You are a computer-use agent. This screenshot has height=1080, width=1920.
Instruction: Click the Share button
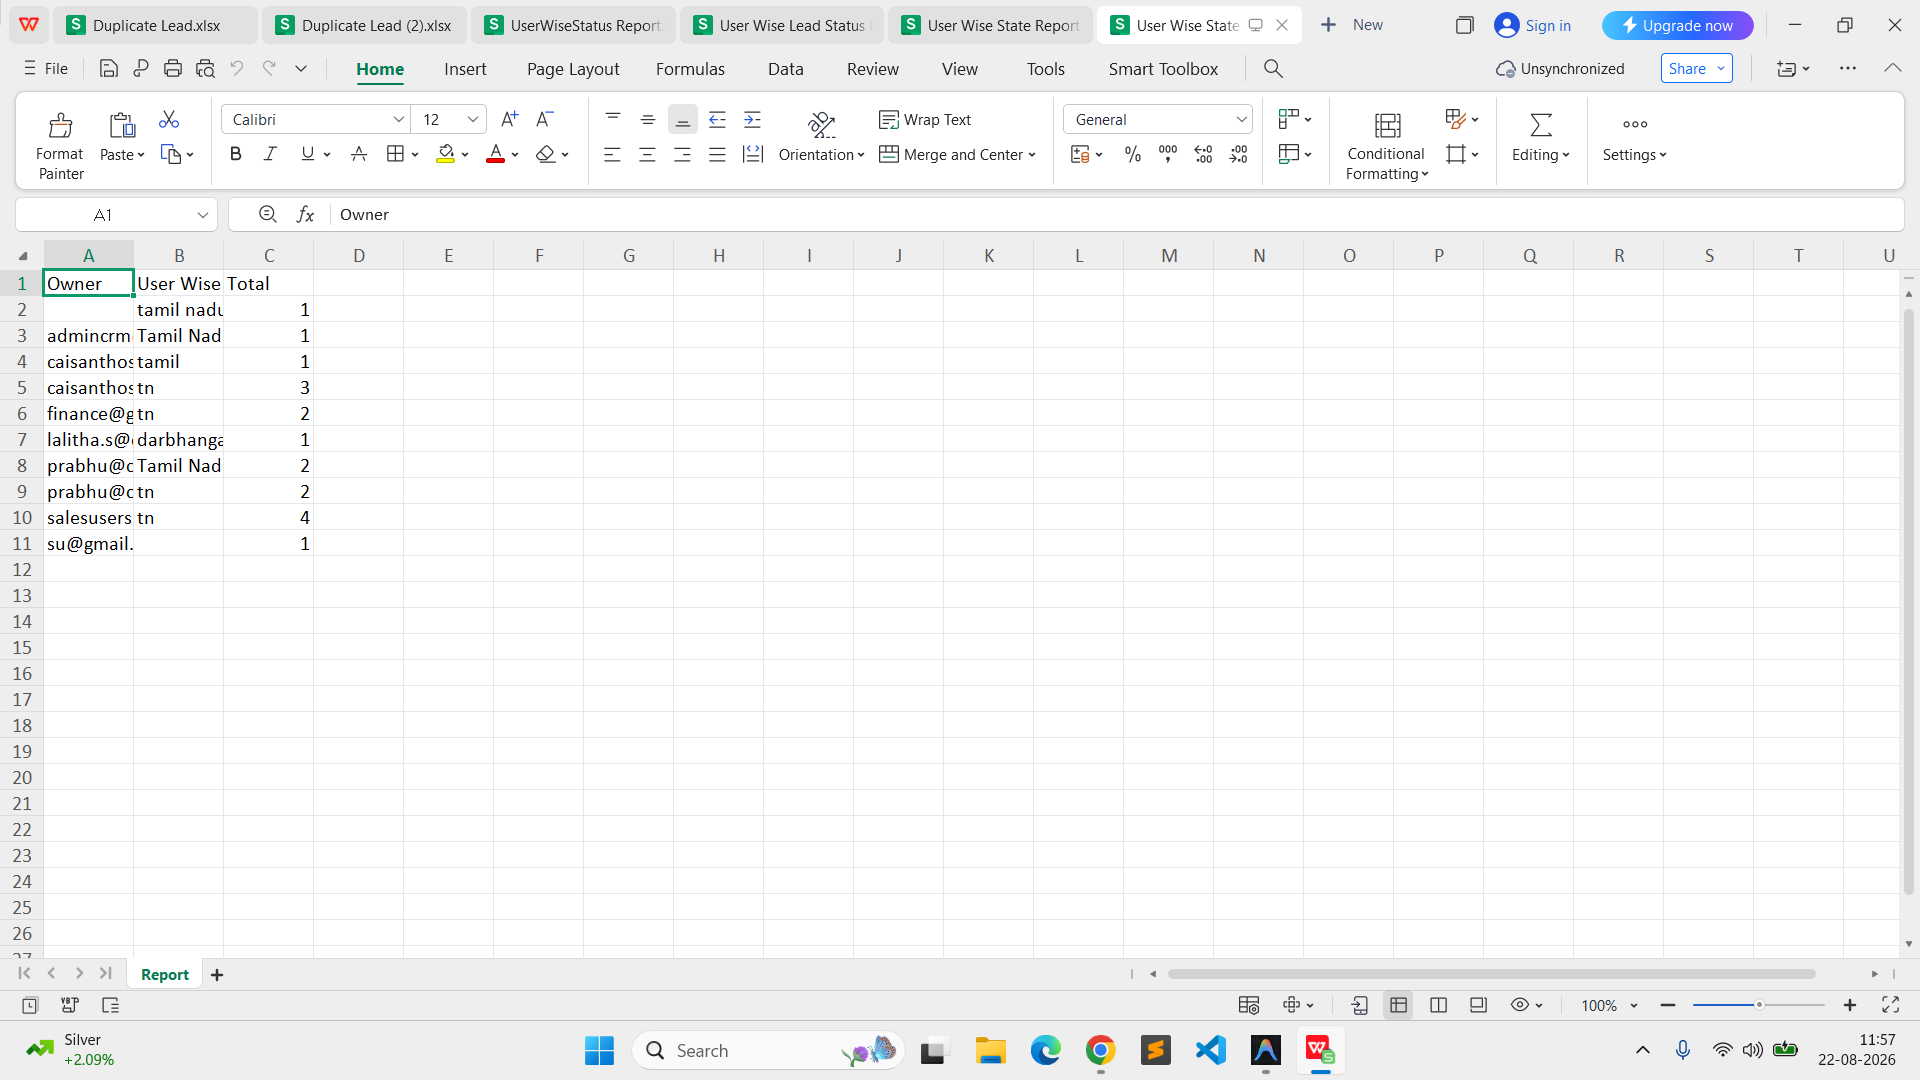tap(1697, 69)
